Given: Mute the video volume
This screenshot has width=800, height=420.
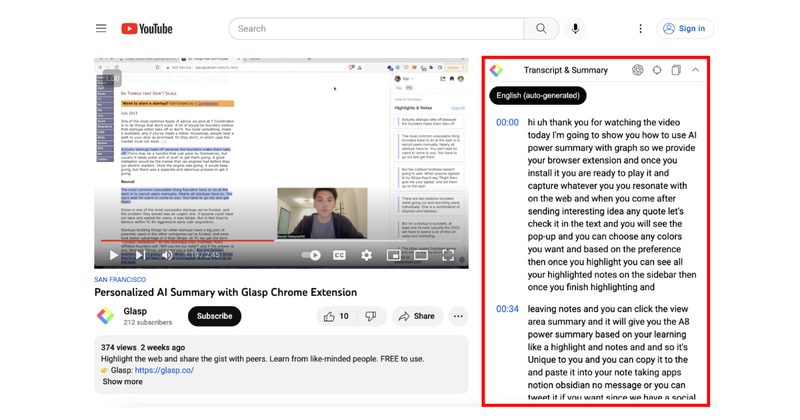Looking at the screenshot, I should tap(167, 255).
